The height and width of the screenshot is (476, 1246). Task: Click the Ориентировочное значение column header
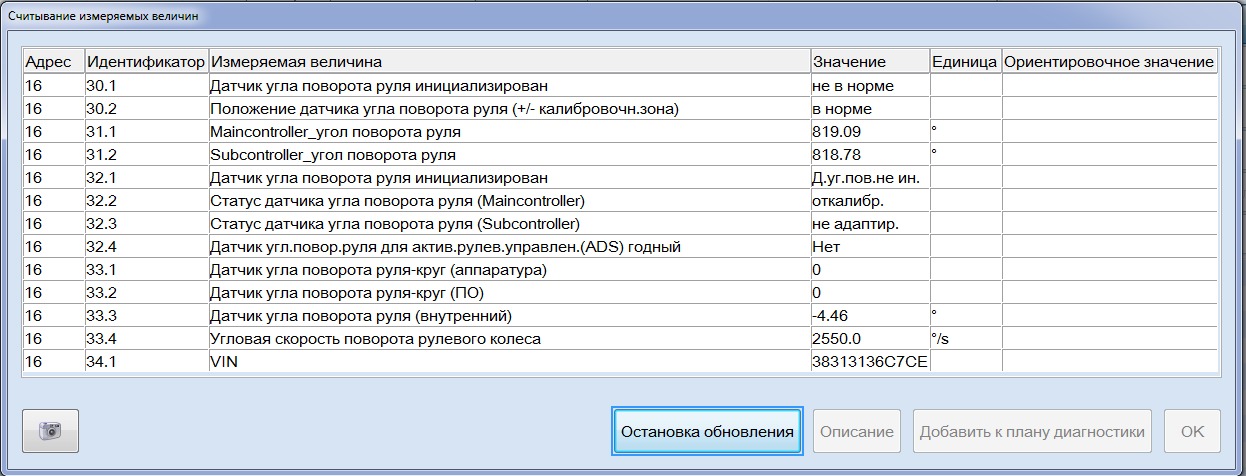click(1109, 62)
